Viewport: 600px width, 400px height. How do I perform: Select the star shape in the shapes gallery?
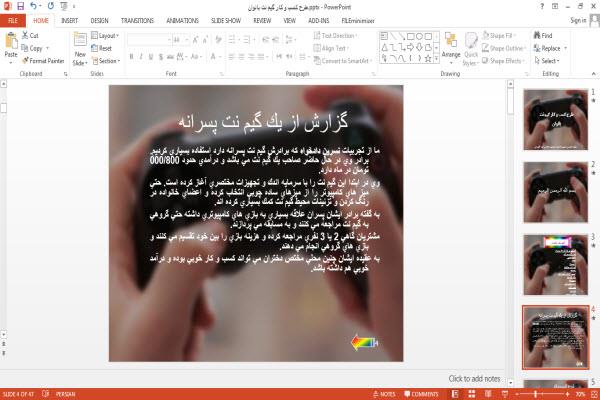point(428,58)
